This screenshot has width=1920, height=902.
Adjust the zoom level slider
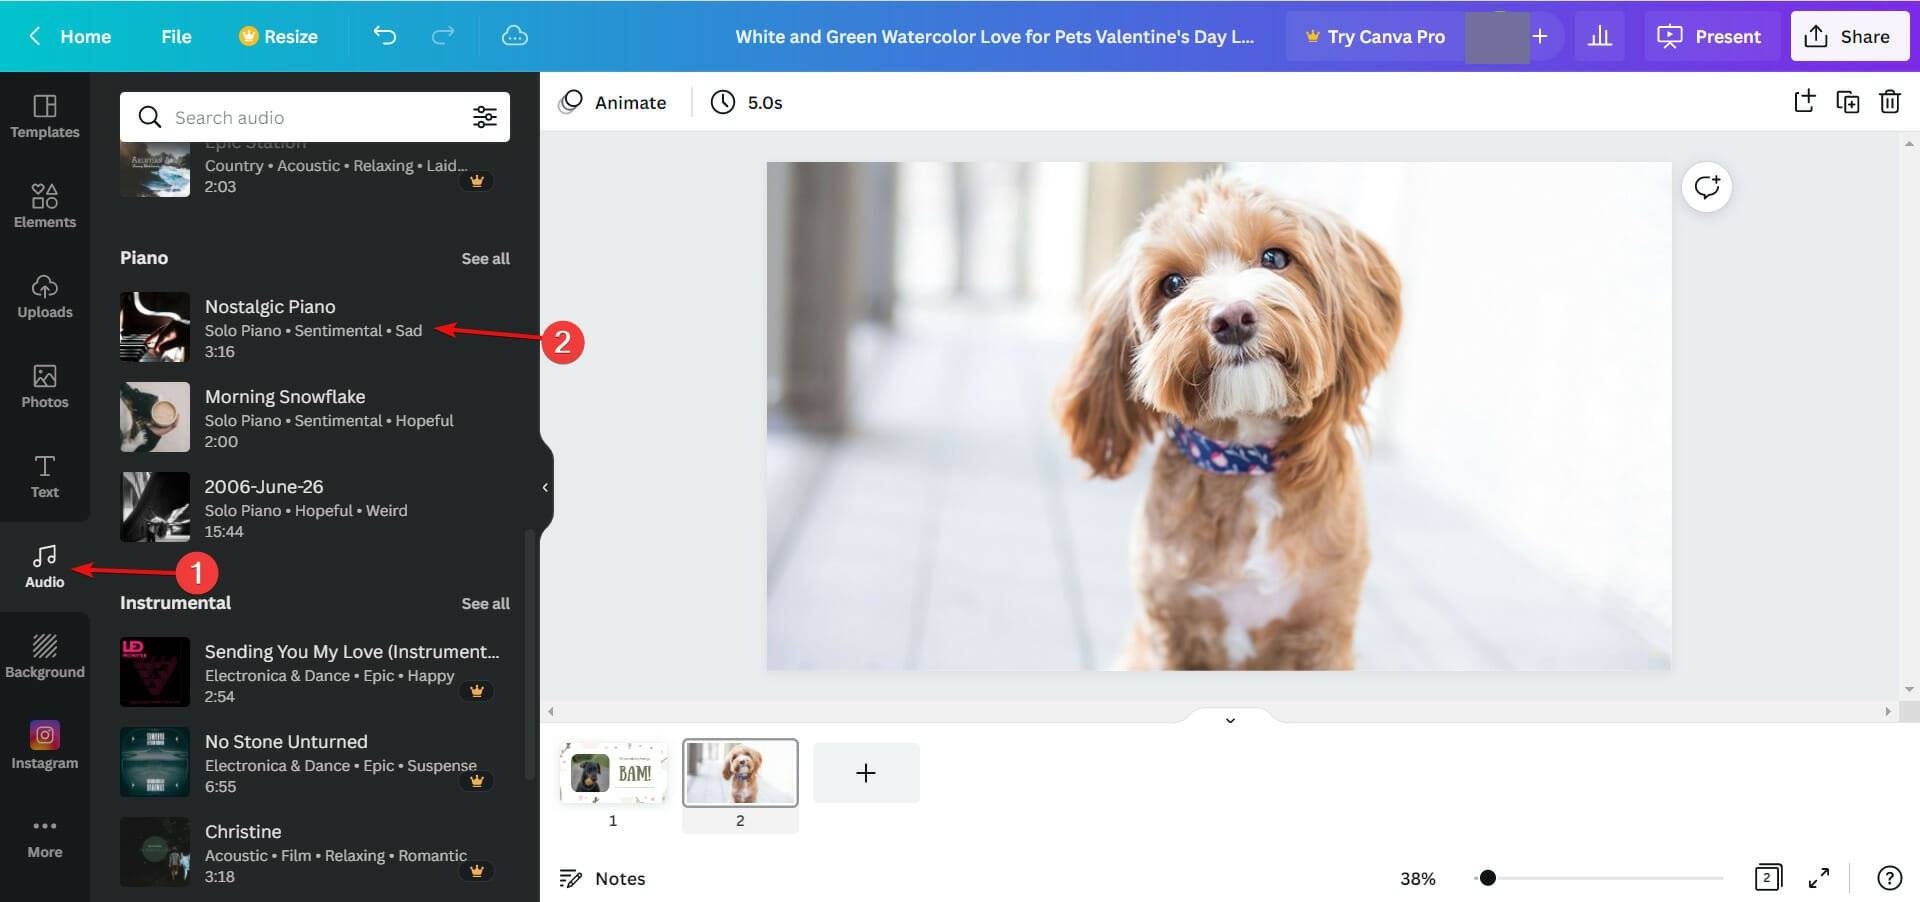pos(1487,878)
